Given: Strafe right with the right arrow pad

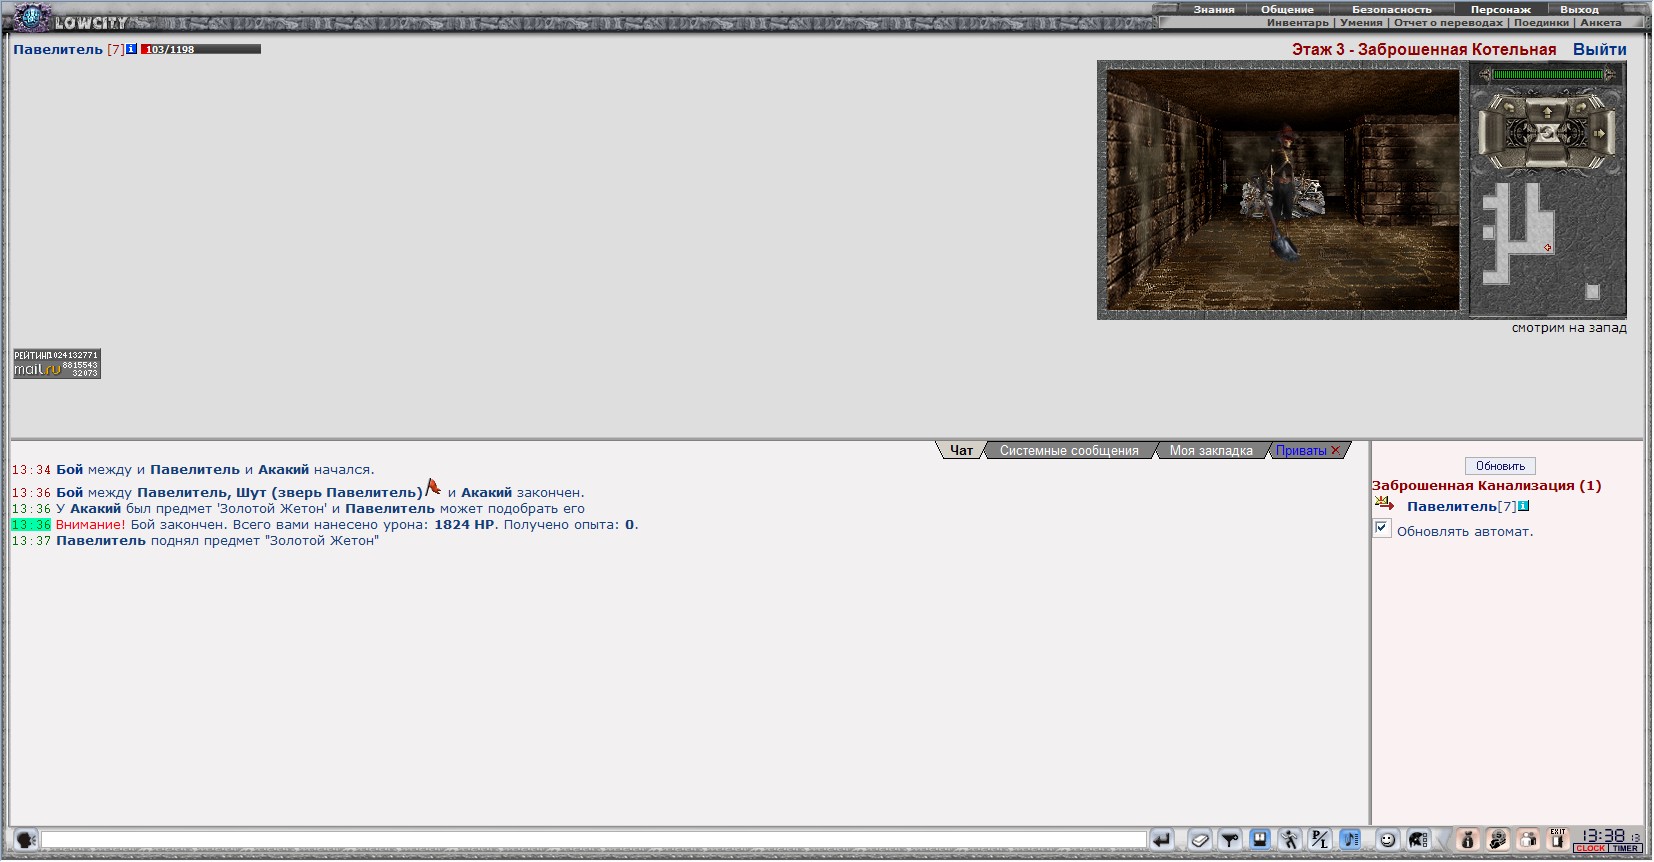Looking at the screenshot, I should (1599, 134).
